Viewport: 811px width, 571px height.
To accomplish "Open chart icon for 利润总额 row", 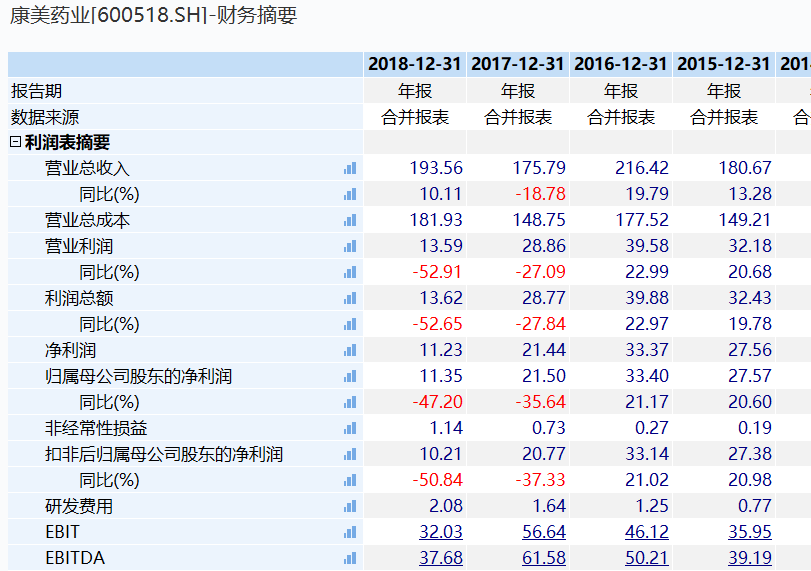I will pos(350,298).
